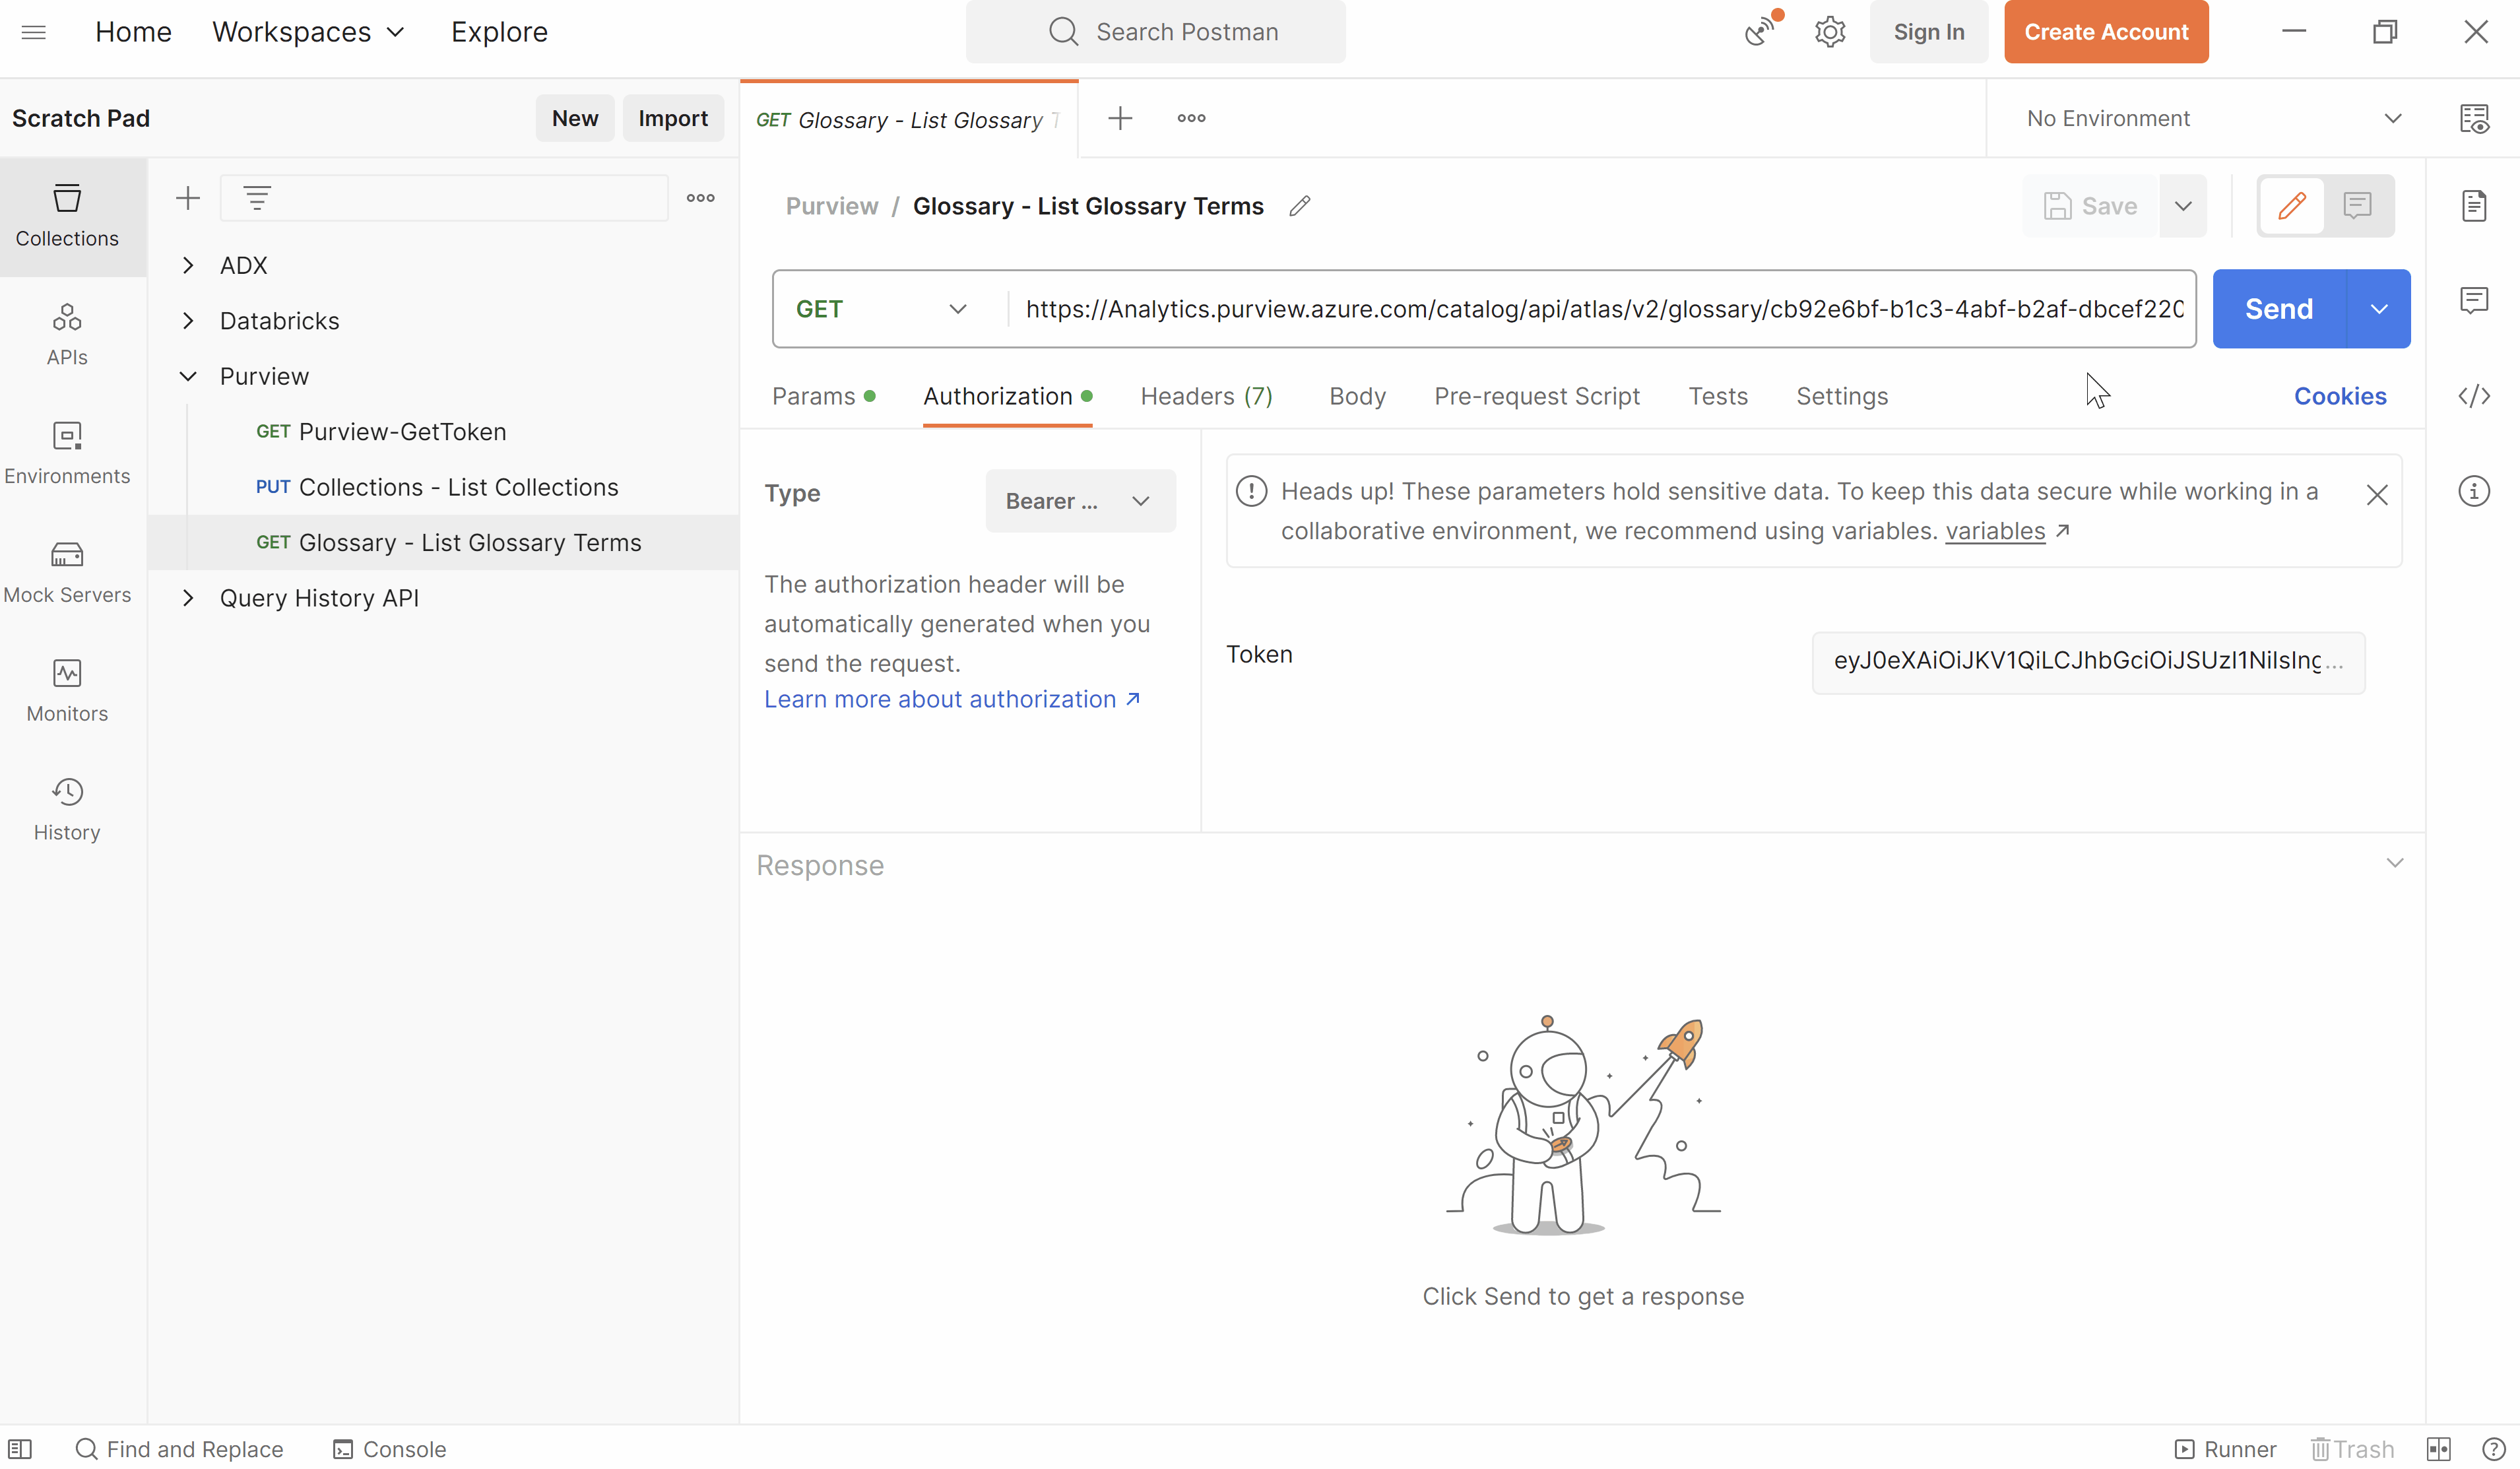Switch to the Tests tab
The height and width of the screenshot is (1469, 2520).
coord(1718,396)
